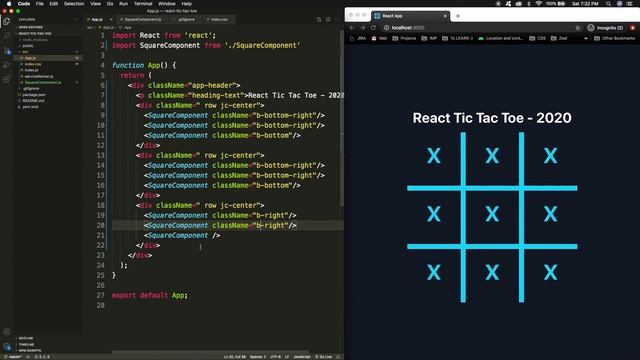Open new browser tab with plus
640x360 pixels.
[x=458, y=16]
